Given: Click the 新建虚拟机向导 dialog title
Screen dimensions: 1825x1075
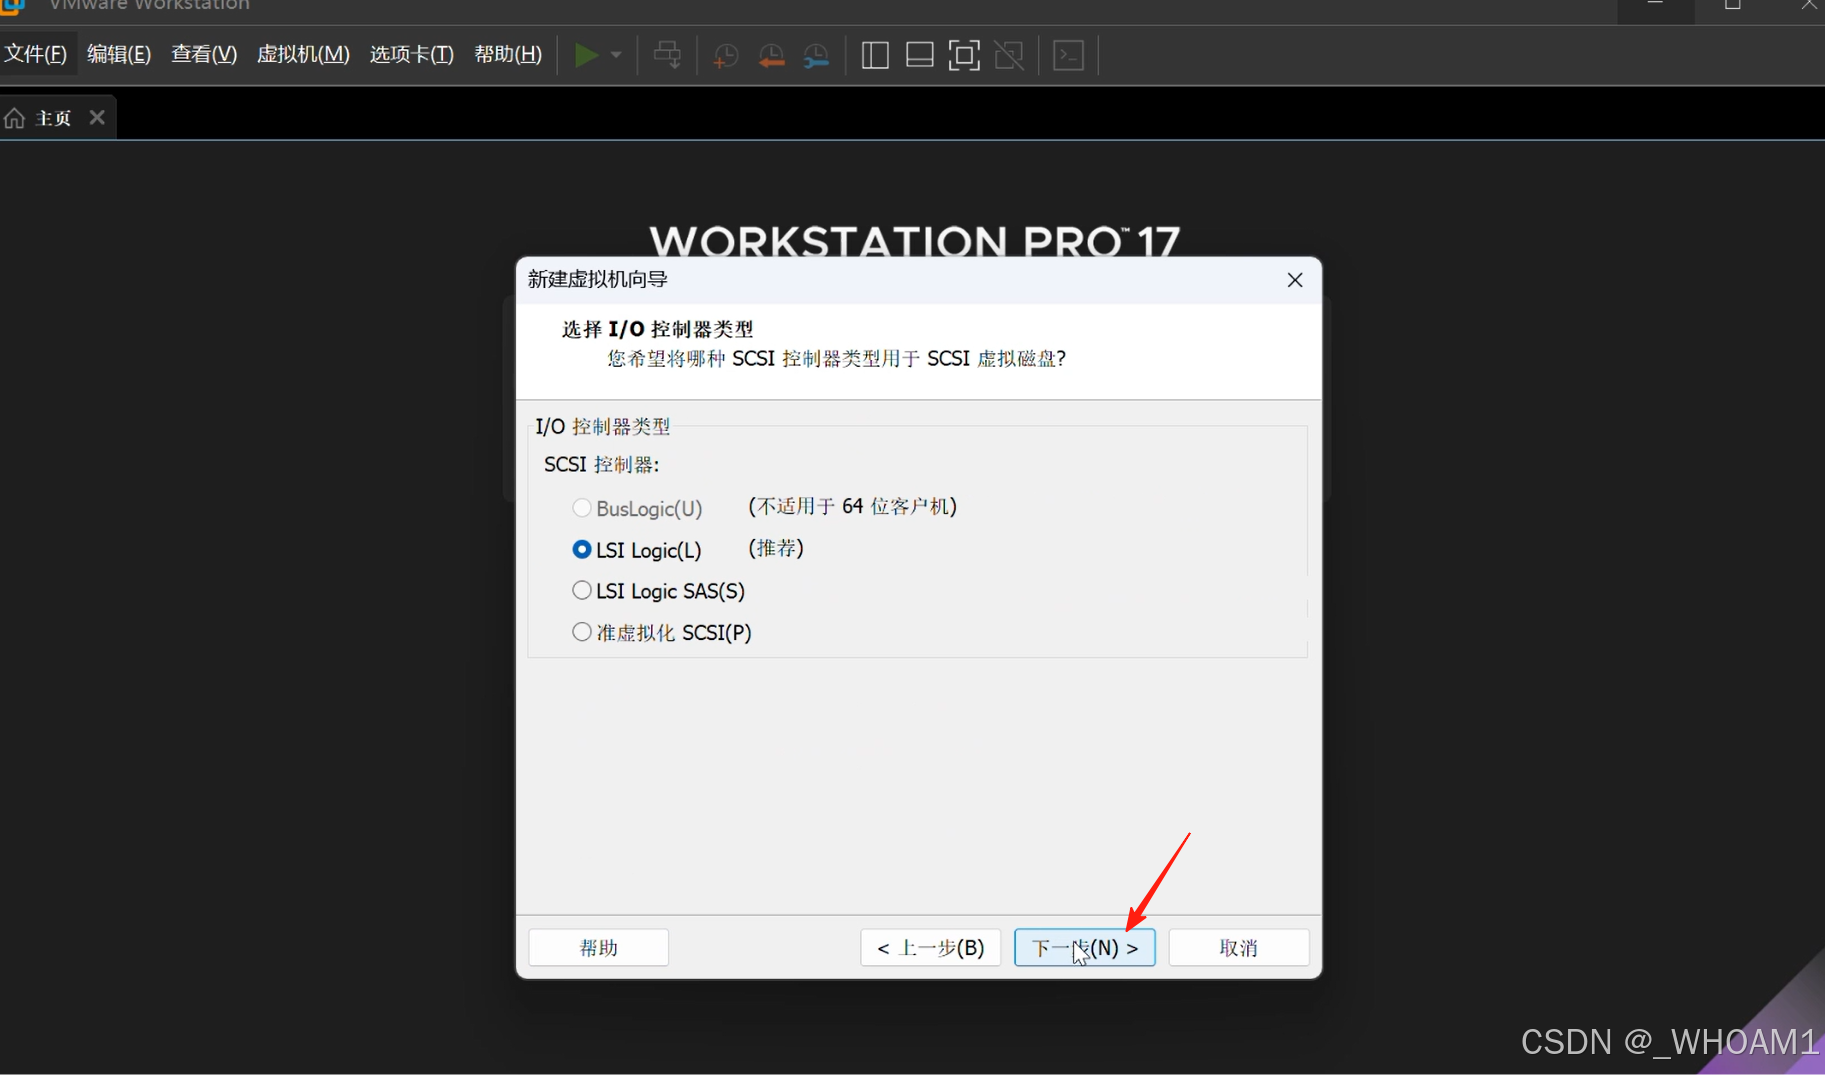Looking at the screenshot, I should (x=598, y=279).
